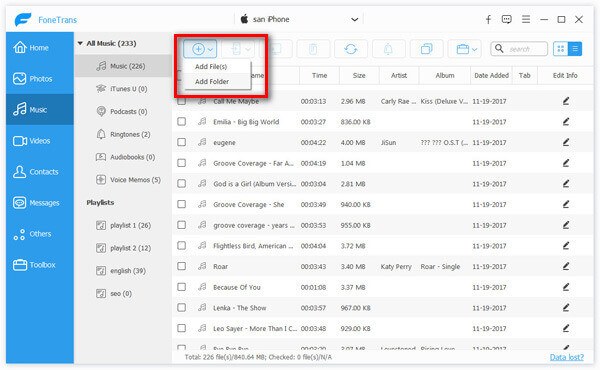The width and height of the screenshot is (600, 370).
Task: Click the trash delete toolbar icon
Action: pyautogui.click(x=313, y=49)
